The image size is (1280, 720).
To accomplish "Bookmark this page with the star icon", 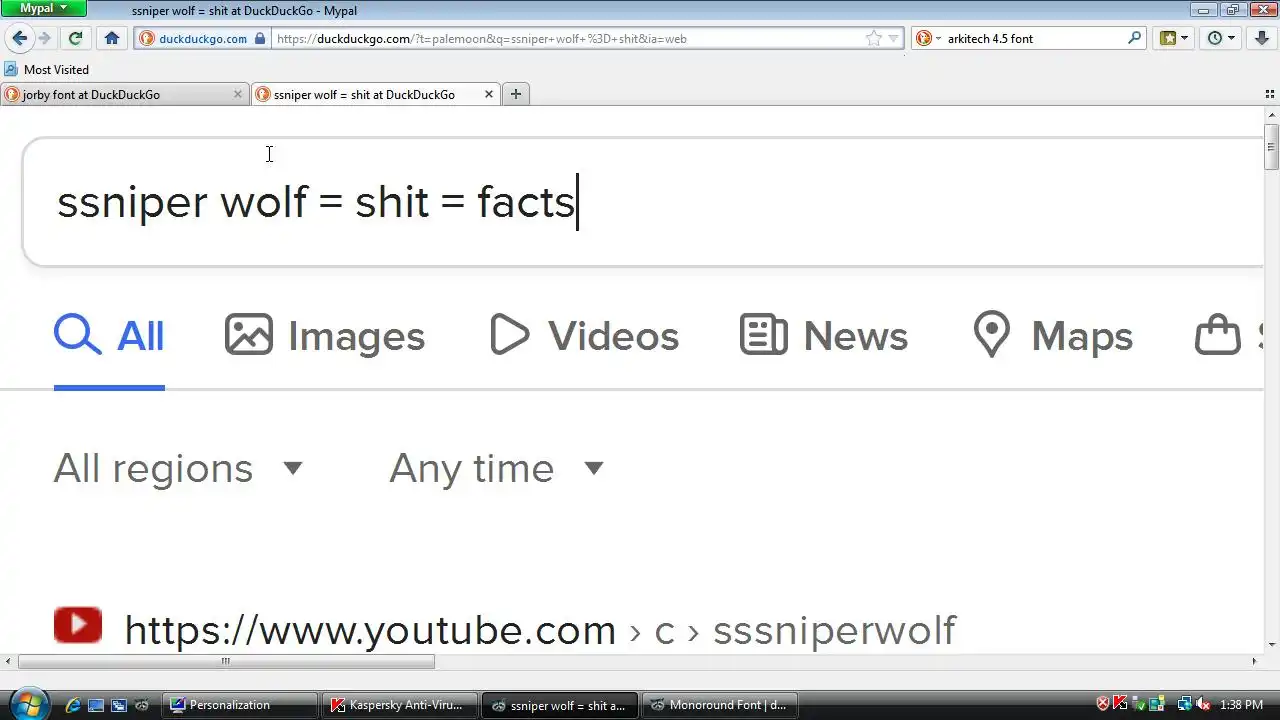I will tap(873, 38).
